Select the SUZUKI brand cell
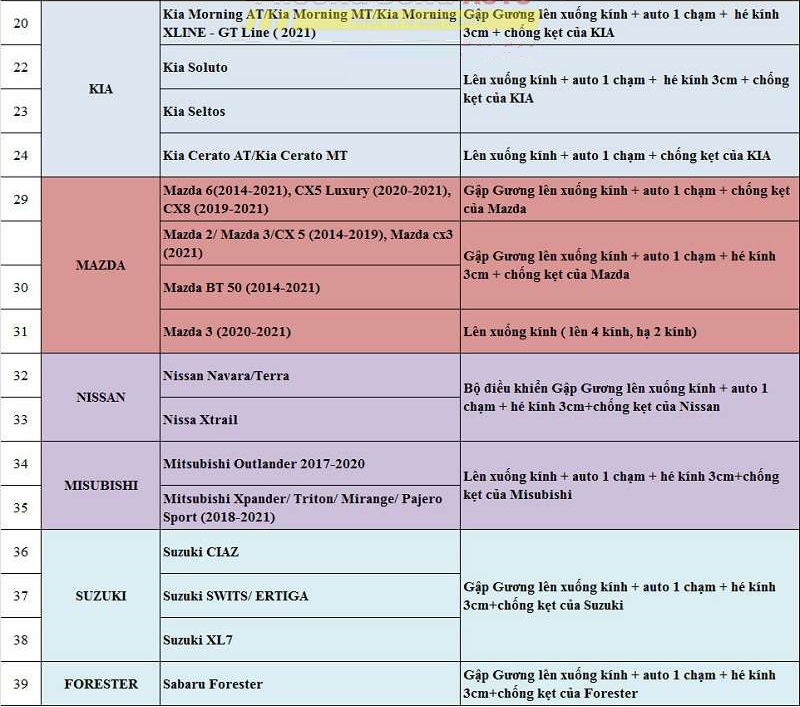 click(x=101, y=596)
